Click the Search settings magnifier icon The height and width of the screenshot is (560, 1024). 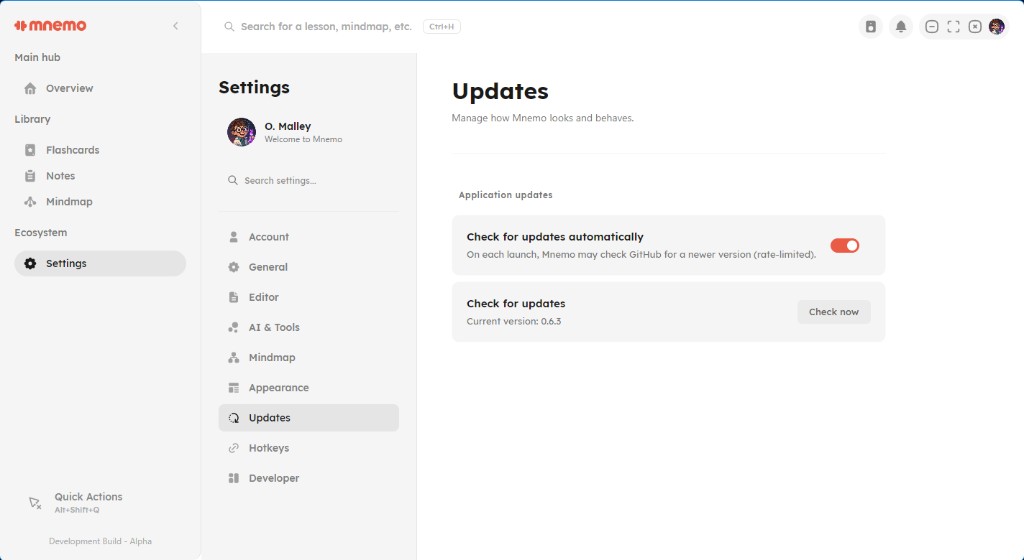point(232,180)
